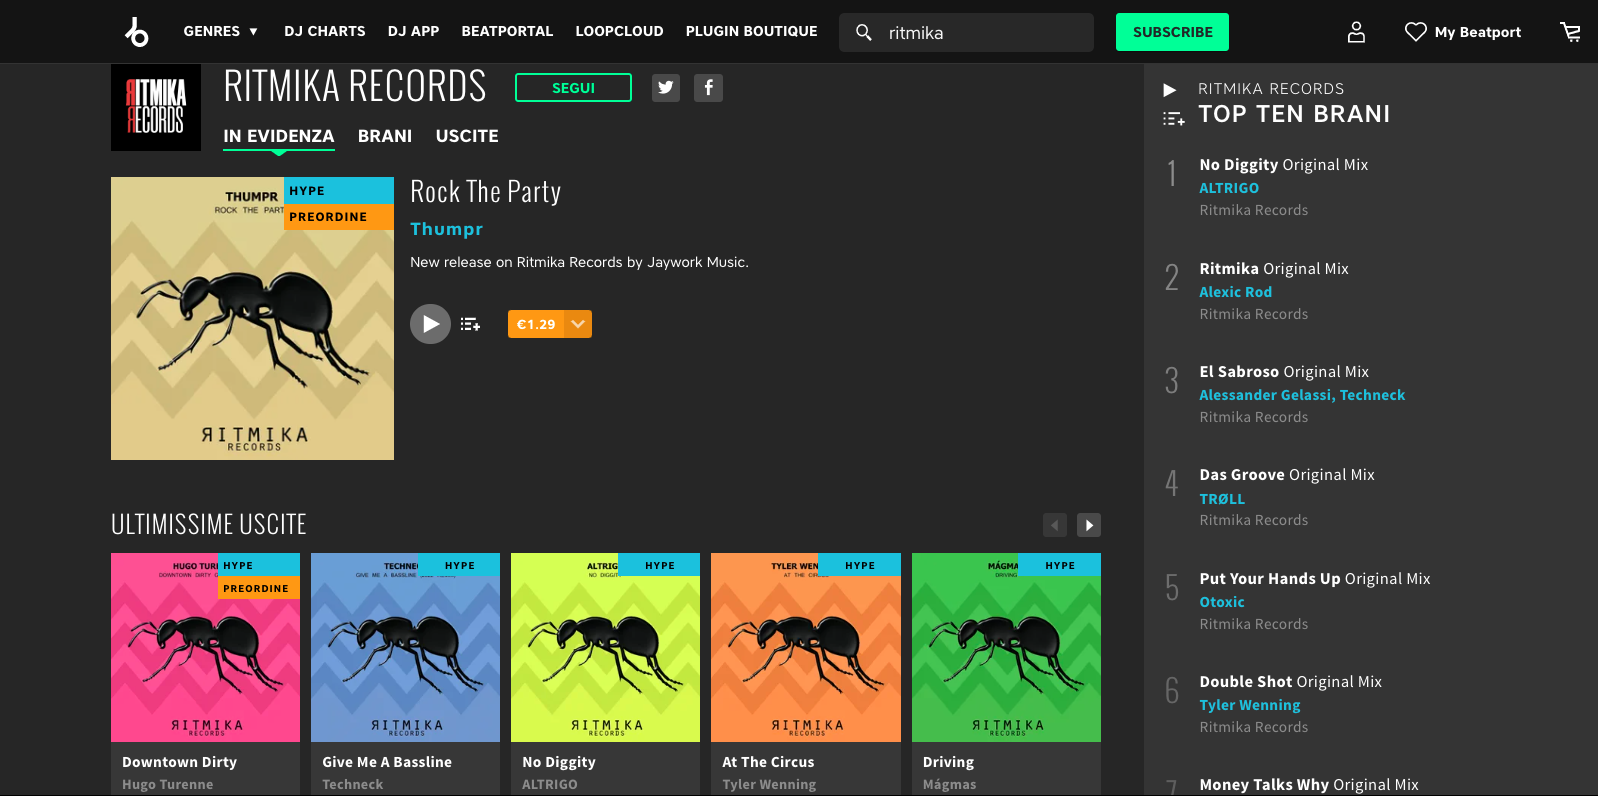Show previous releases in Ultimissime Uscite

[1055, 525]
